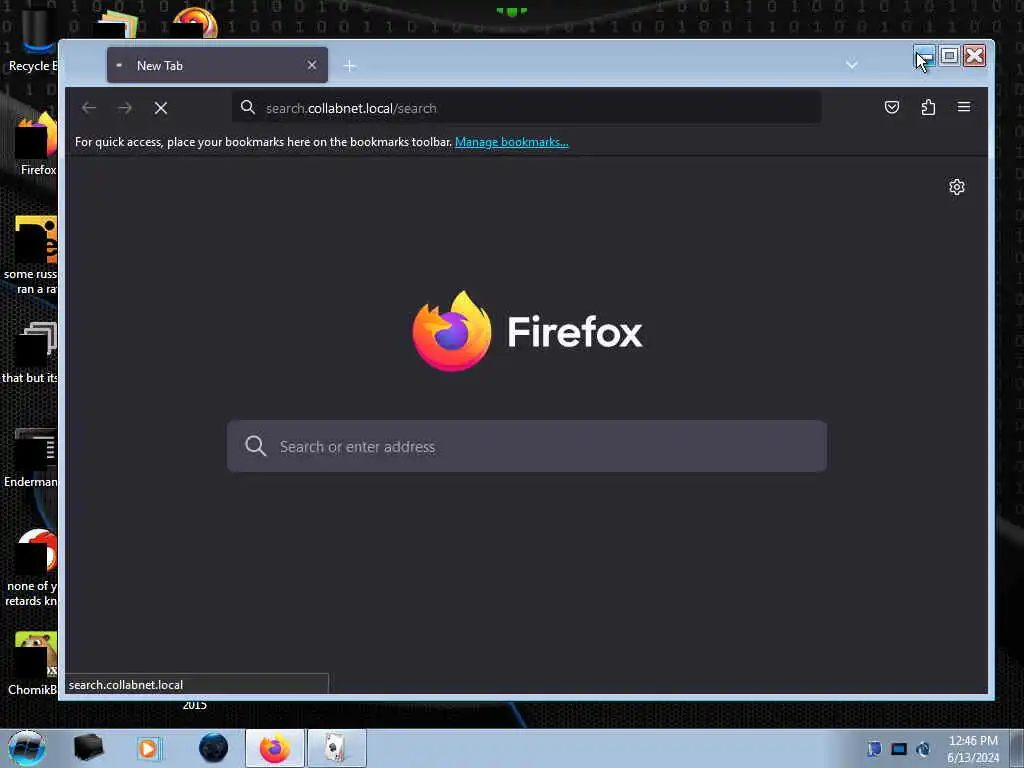Click the network globe tray icon

[923, 748]
